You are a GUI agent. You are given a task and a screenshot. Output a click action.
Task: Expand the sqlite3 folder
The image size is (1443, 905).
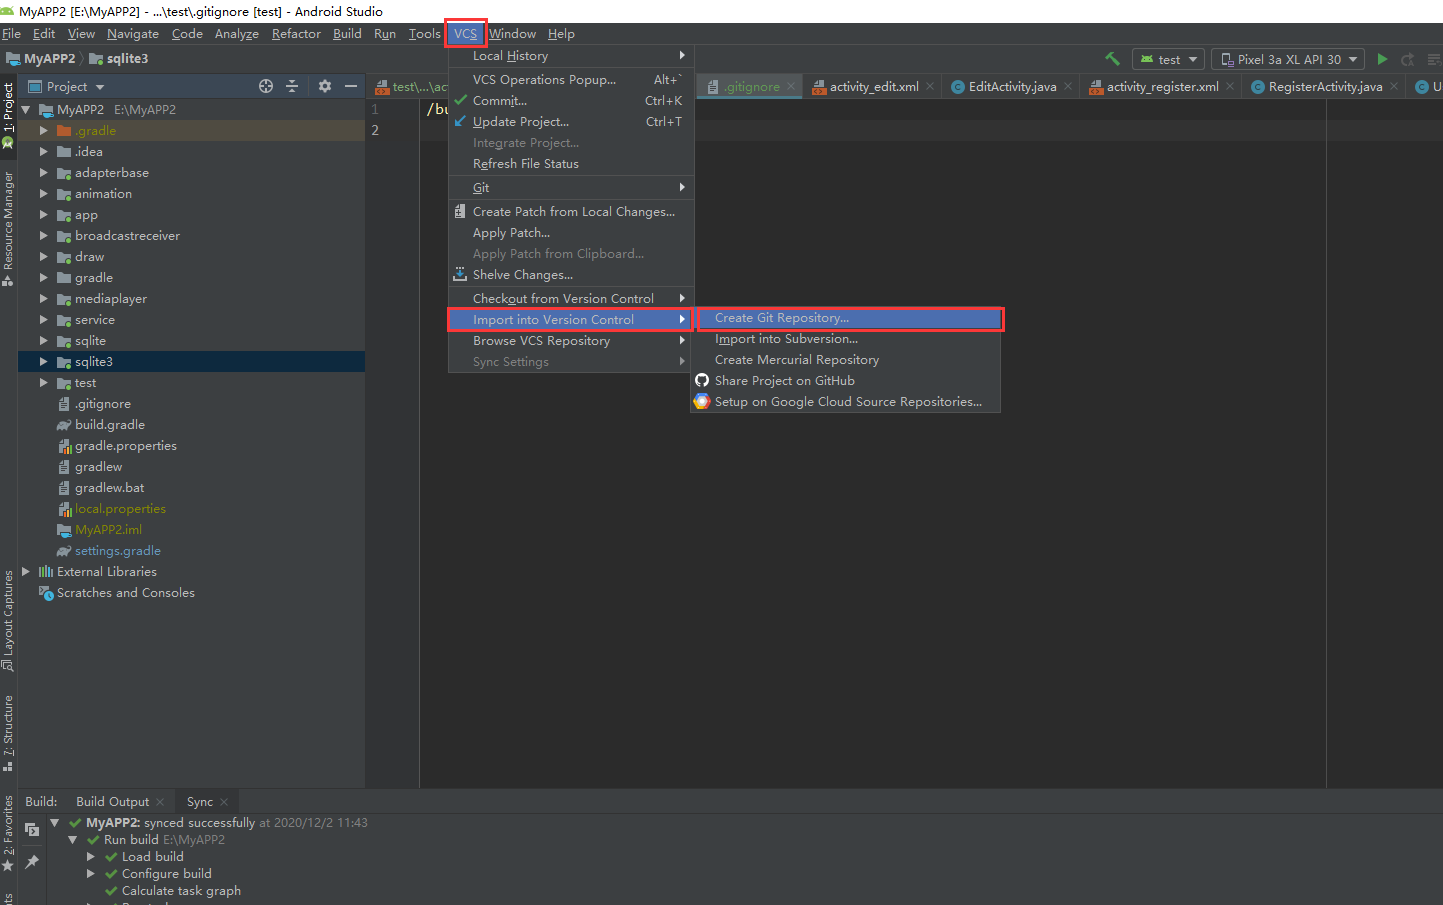tap(43, 361)
